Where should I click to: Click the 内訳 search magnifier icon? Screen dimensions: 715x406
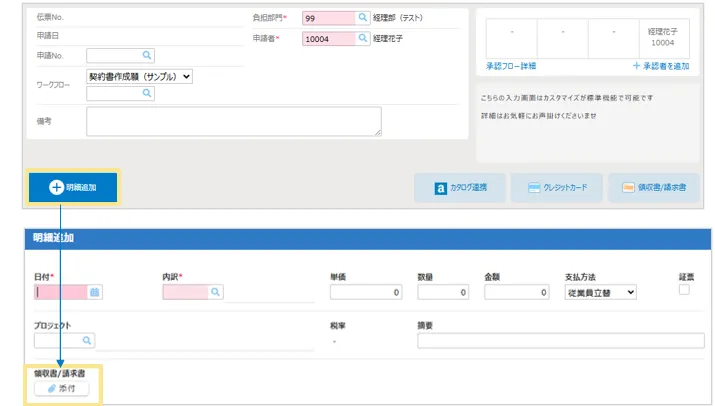(x=215, y=292)
